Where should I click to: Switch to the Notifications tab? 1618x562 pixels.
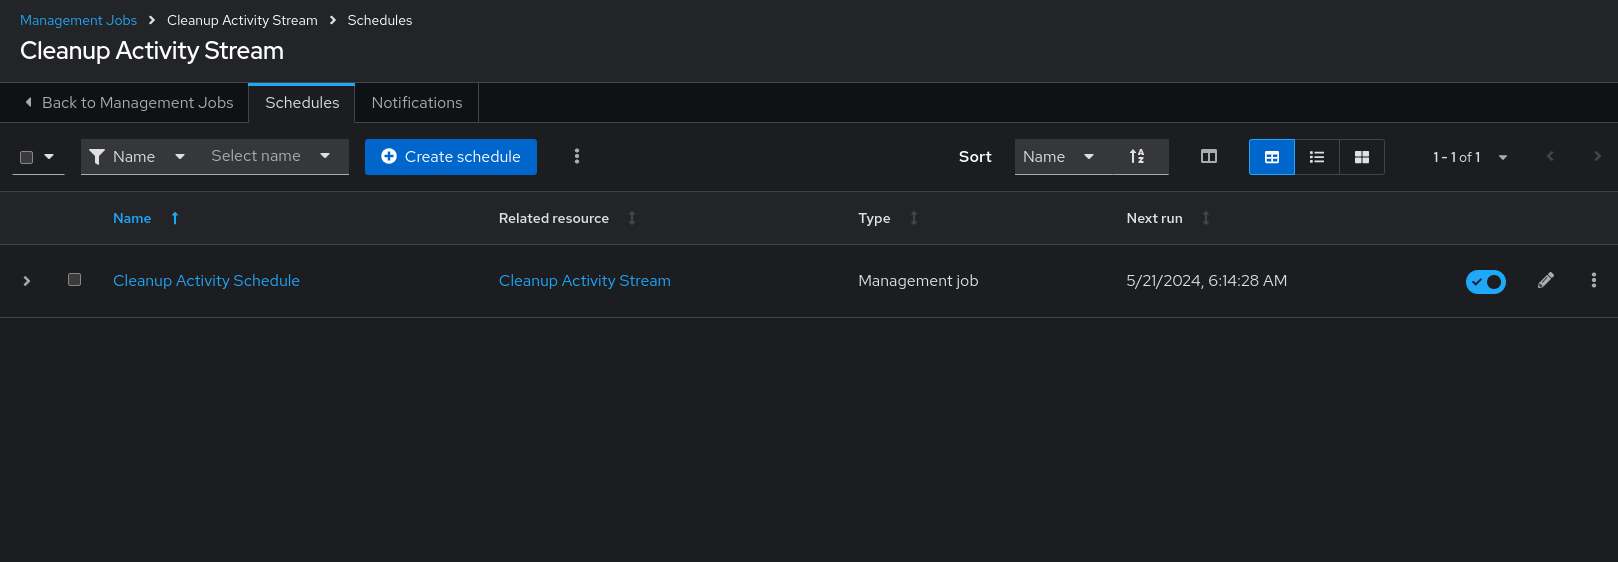[x=416, y=103]
